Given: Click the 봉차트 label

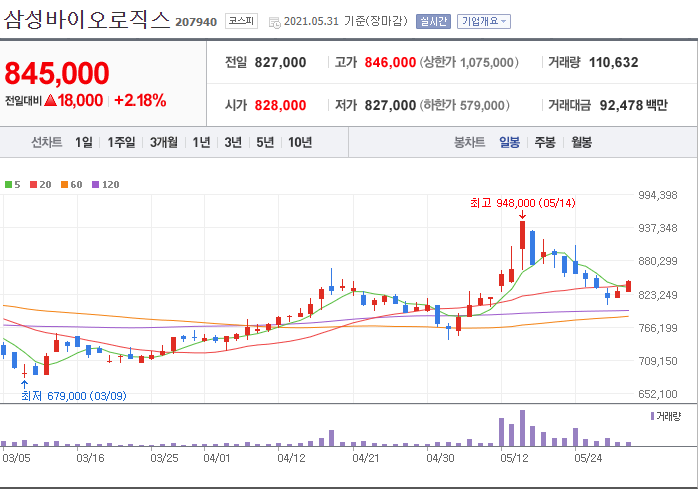Looking at the screenshot, I should click(x=470, y=143).
